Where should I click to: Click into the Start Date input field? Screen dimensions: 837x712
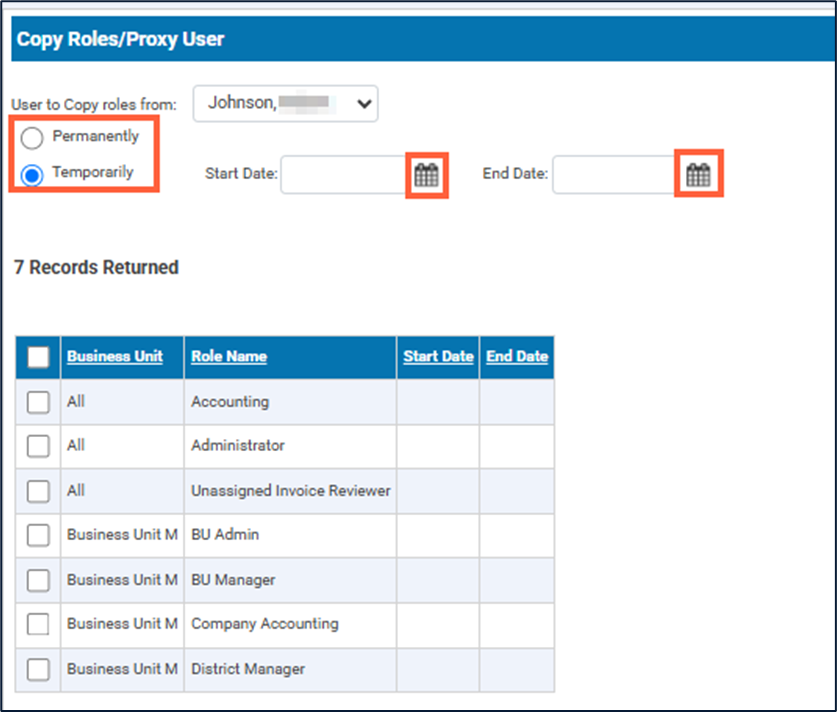tap(343, 175)
